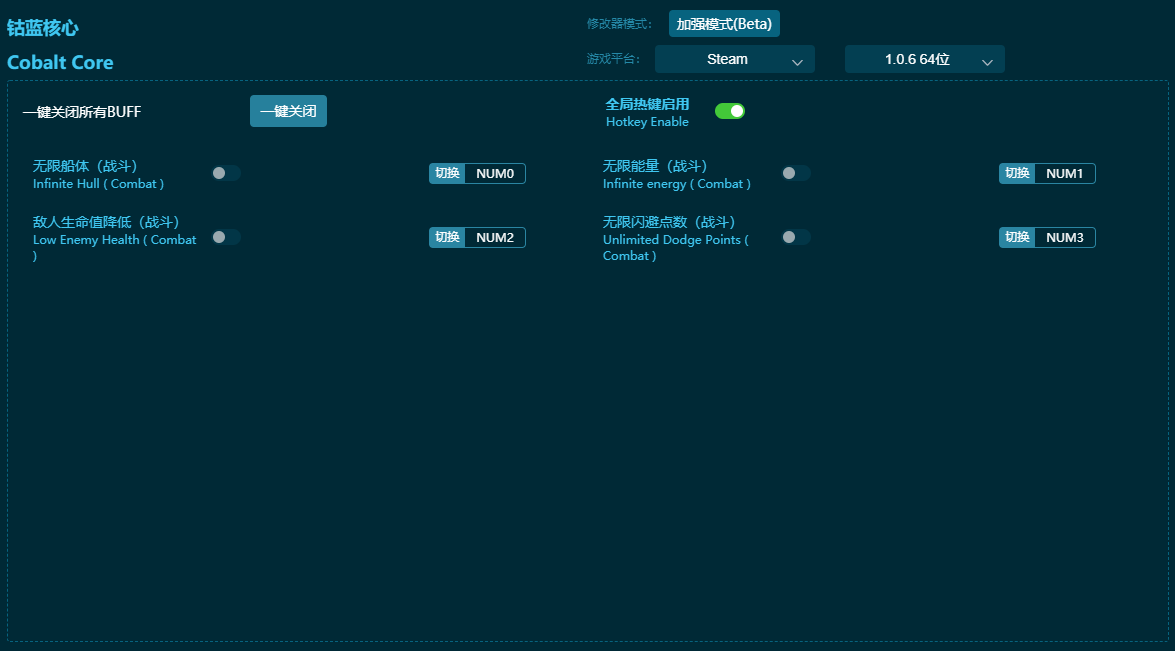
Task: Activate the Unlimited Dodge Points toggle
Action: pos(796,237)
